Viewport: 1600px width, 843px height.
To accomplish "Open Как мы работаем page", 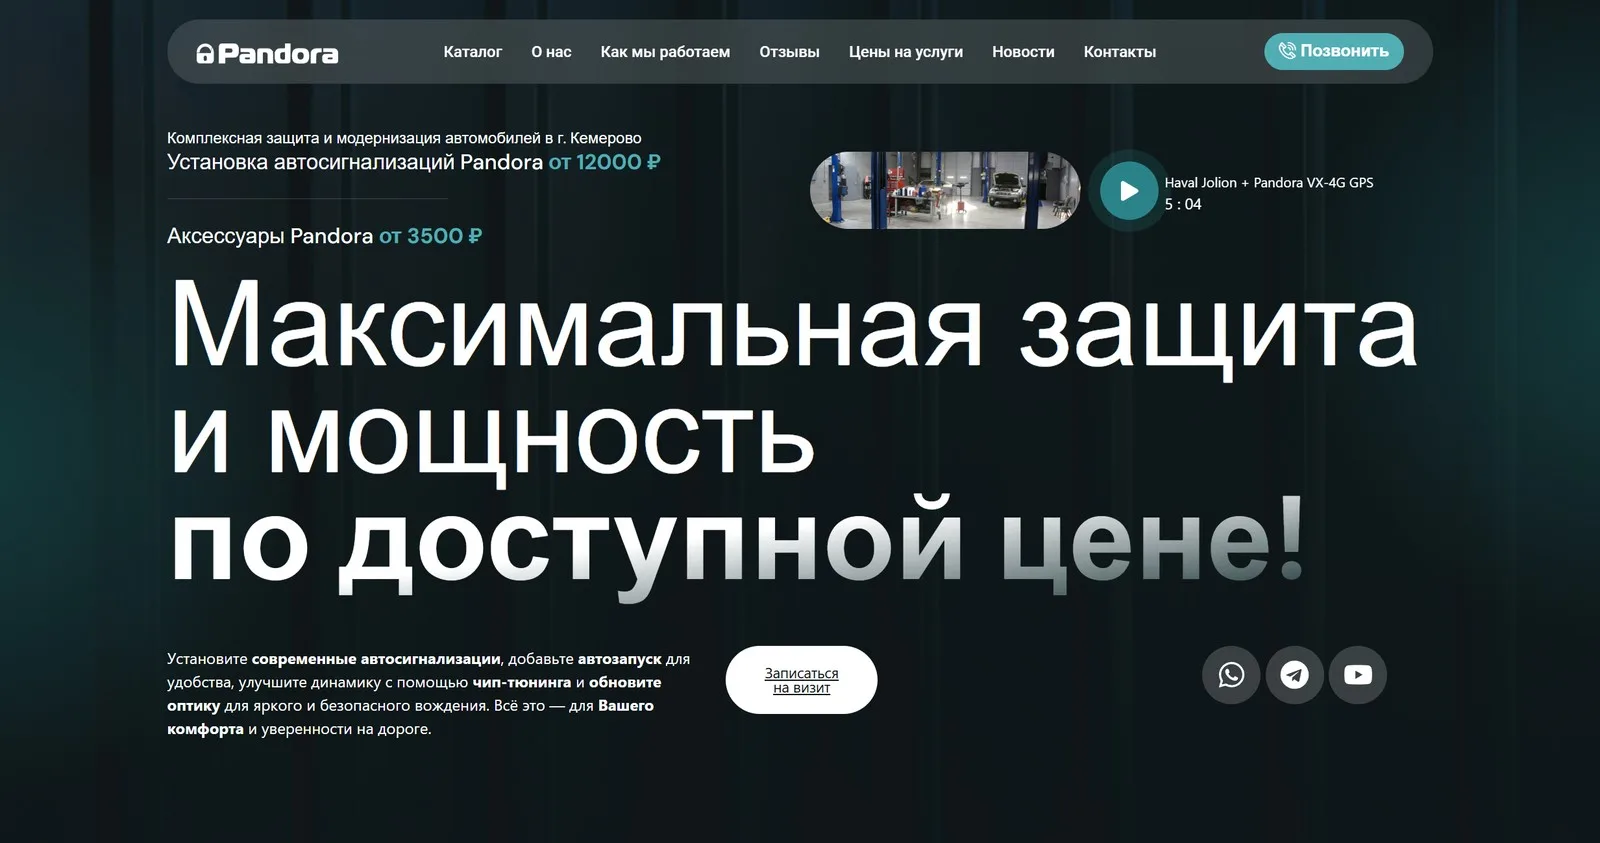I will (x=665, y=52).
